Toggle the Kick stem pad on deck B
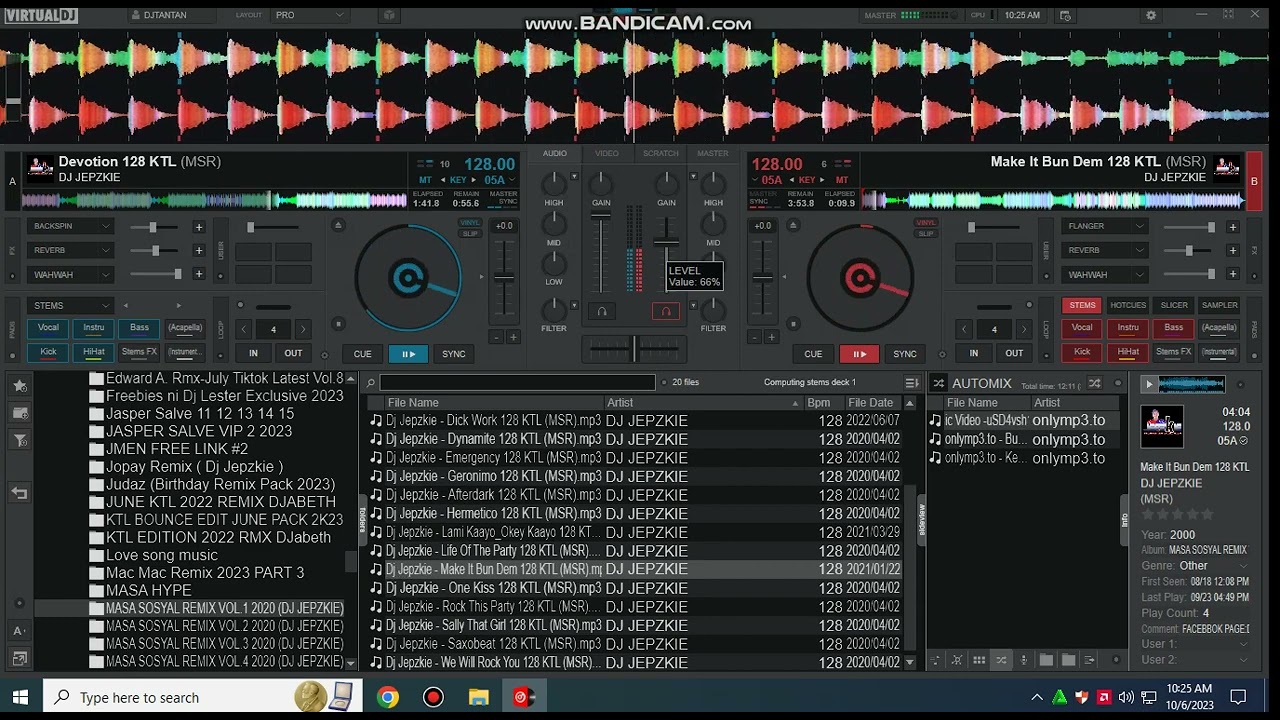 coord(1082,352)
